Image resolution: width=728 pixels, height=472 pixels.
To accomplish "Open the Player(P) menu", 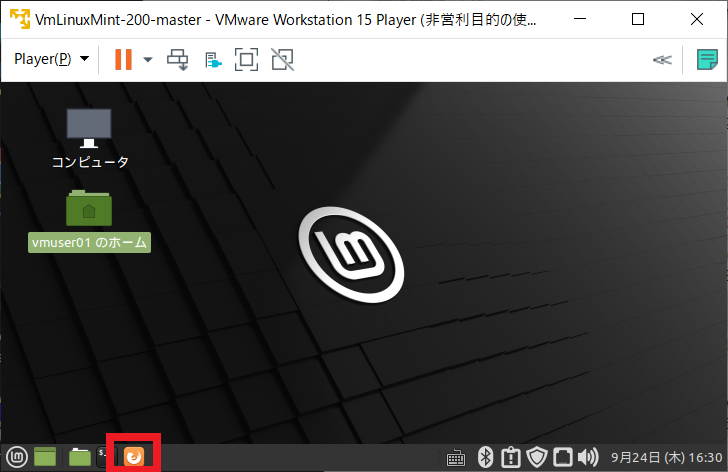I will pyautogui.click(x=51, y=59).
